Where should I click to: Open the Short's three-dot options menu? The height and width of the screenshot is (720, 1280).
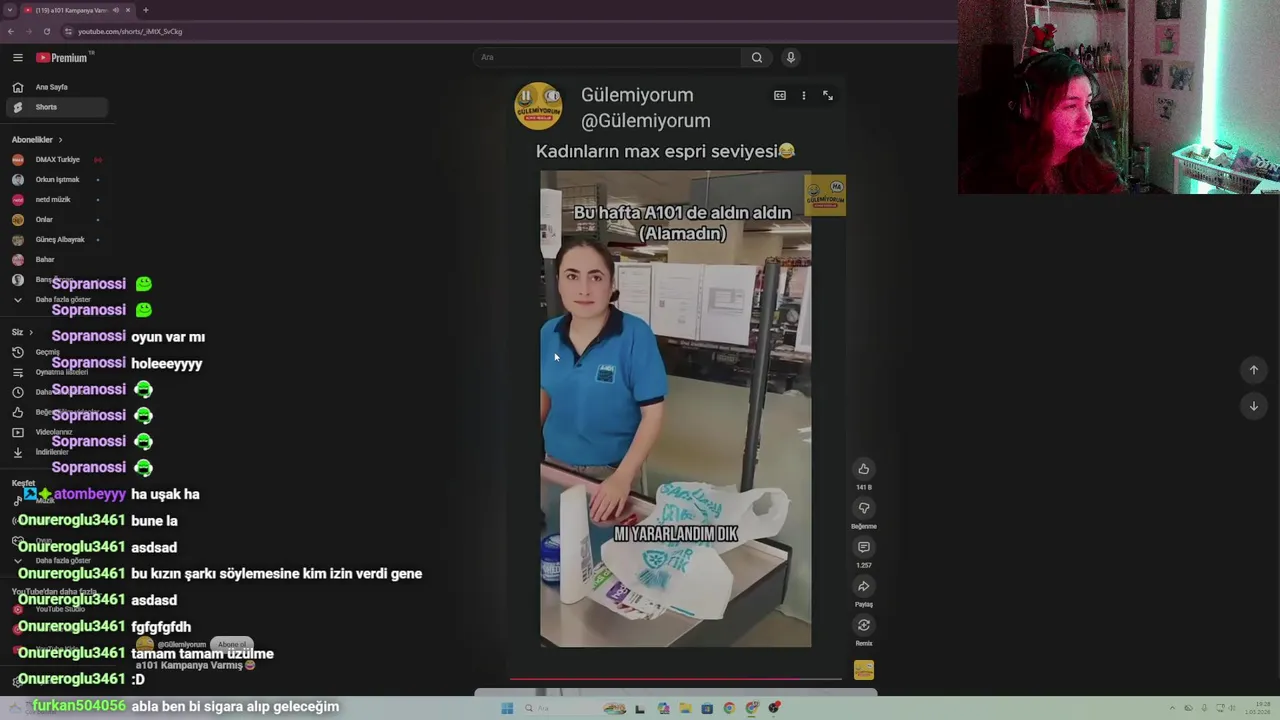pyautogui.click(x=804, y=96)
